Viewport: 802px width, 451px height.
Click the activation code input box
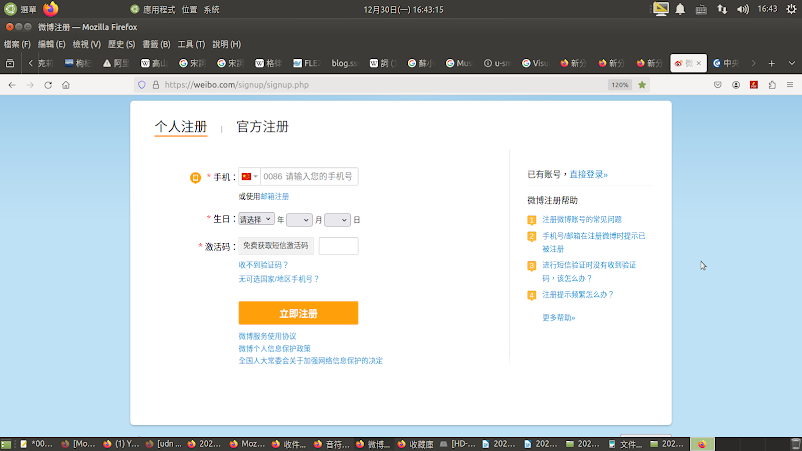(339, 246)
